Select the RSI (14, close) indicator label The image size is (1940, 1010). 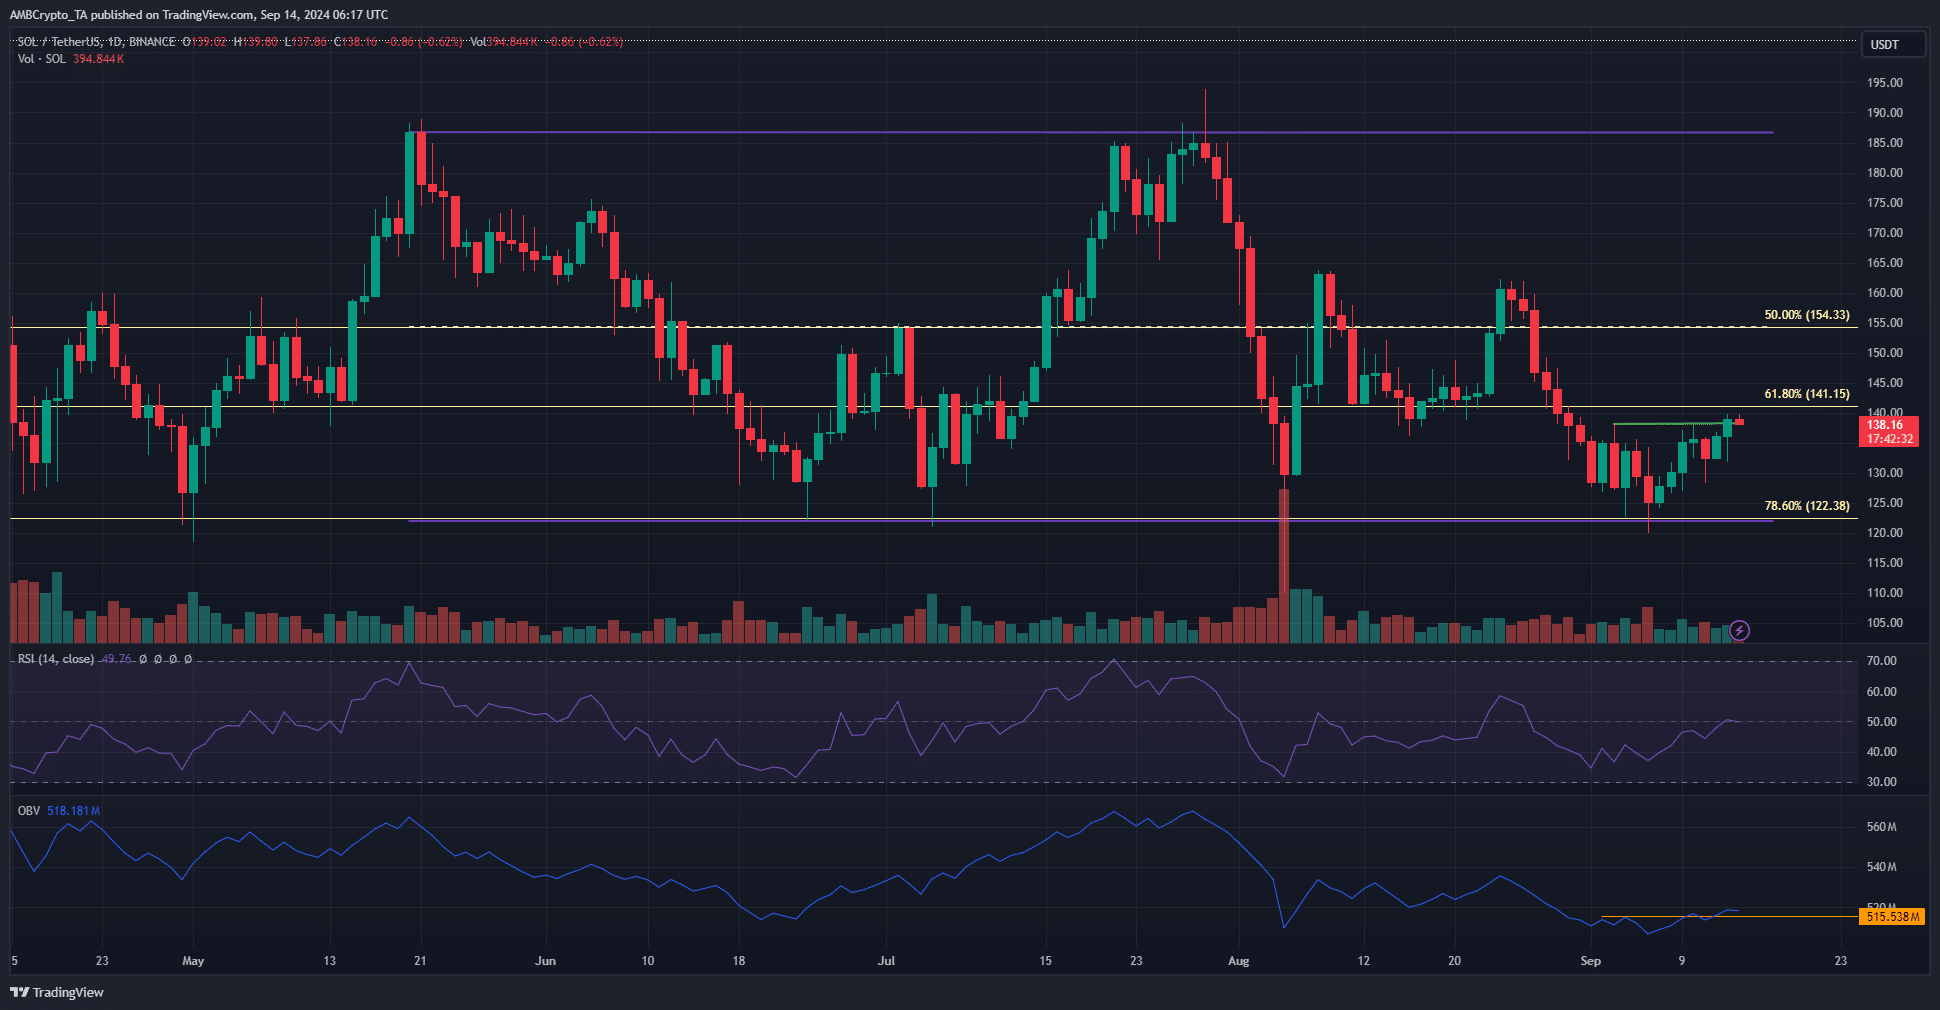(56, 659)
